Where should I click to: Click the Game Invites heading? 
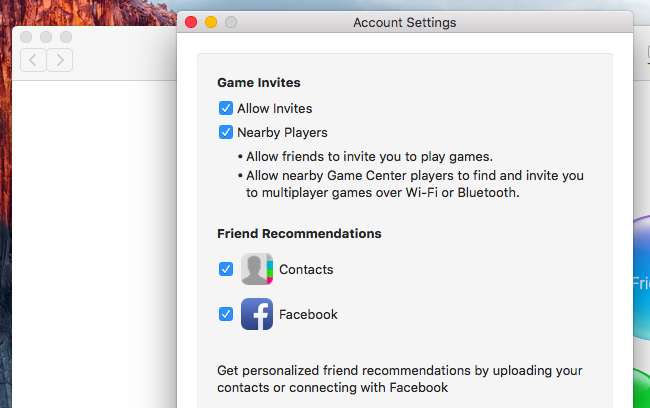pos(259,83)
